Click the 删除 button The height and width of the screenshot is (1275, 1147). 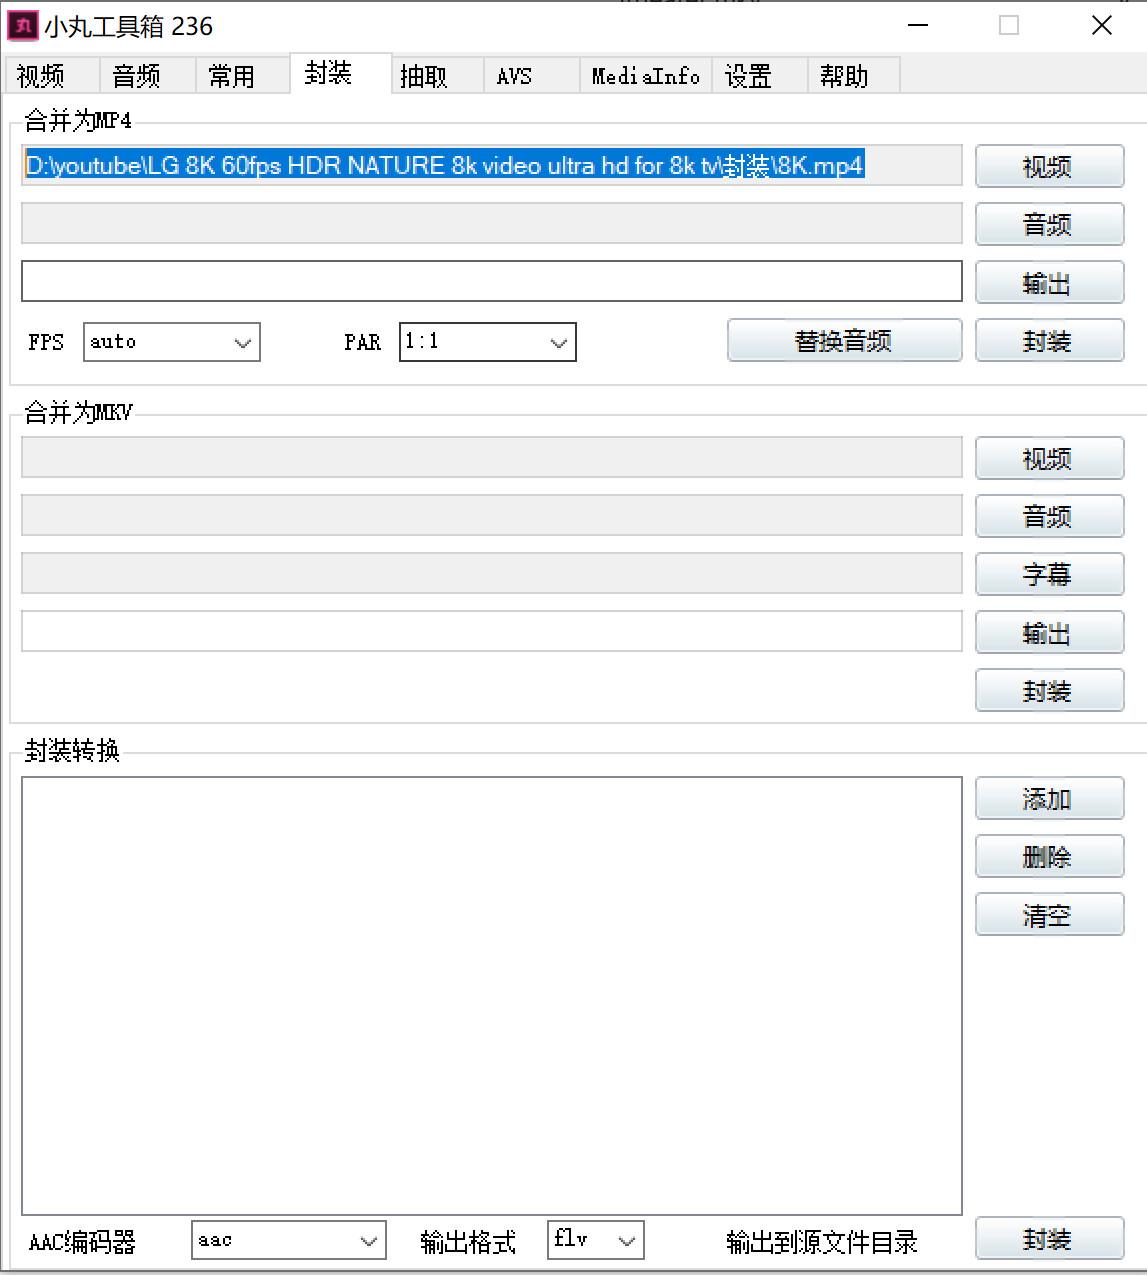(1048, 857)
